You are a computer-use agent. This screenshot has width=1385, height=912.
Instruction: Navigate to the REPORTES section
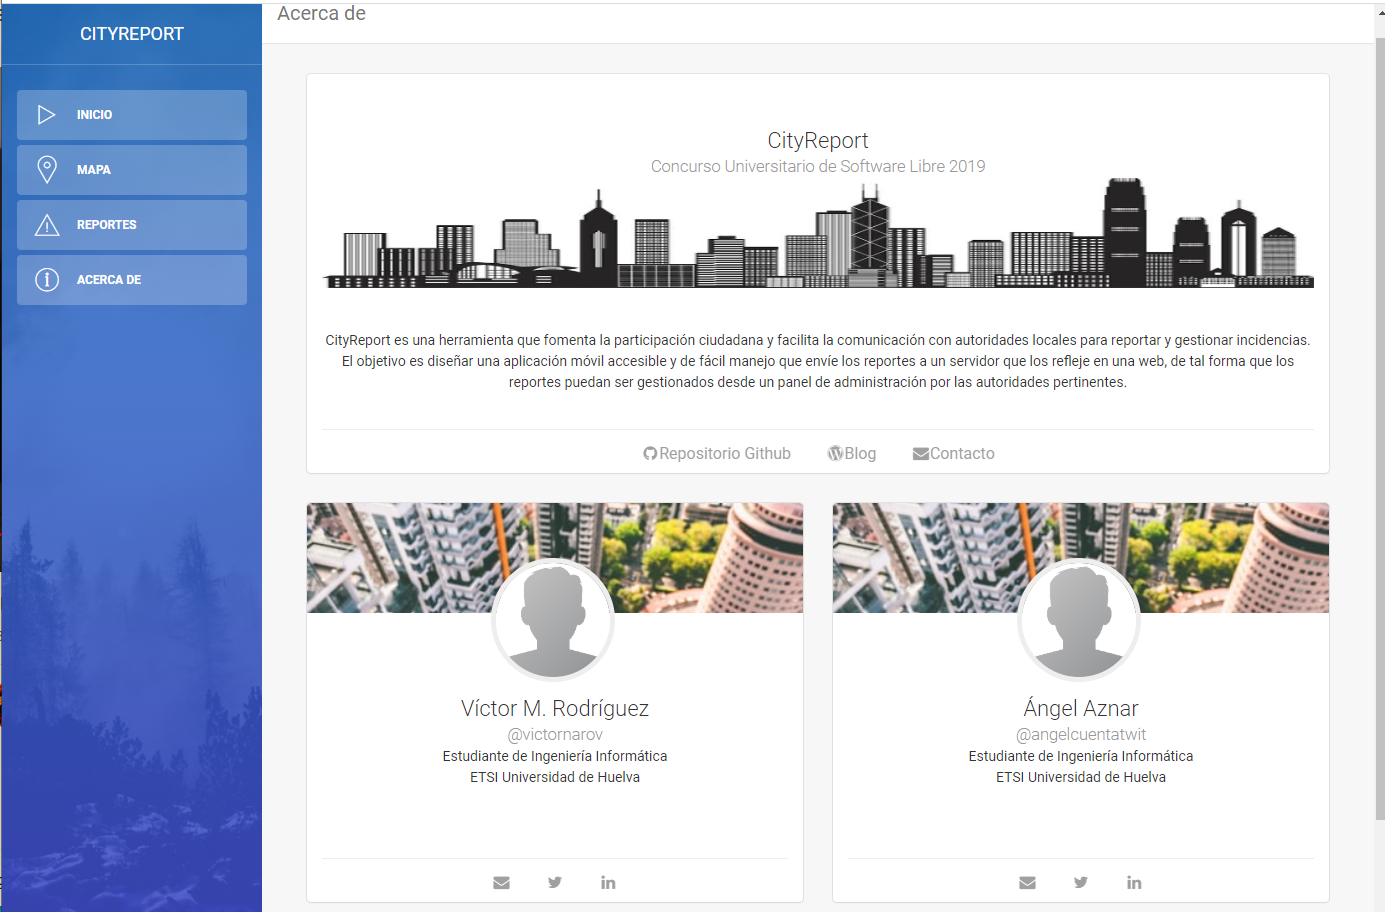(x=131, y=224)
